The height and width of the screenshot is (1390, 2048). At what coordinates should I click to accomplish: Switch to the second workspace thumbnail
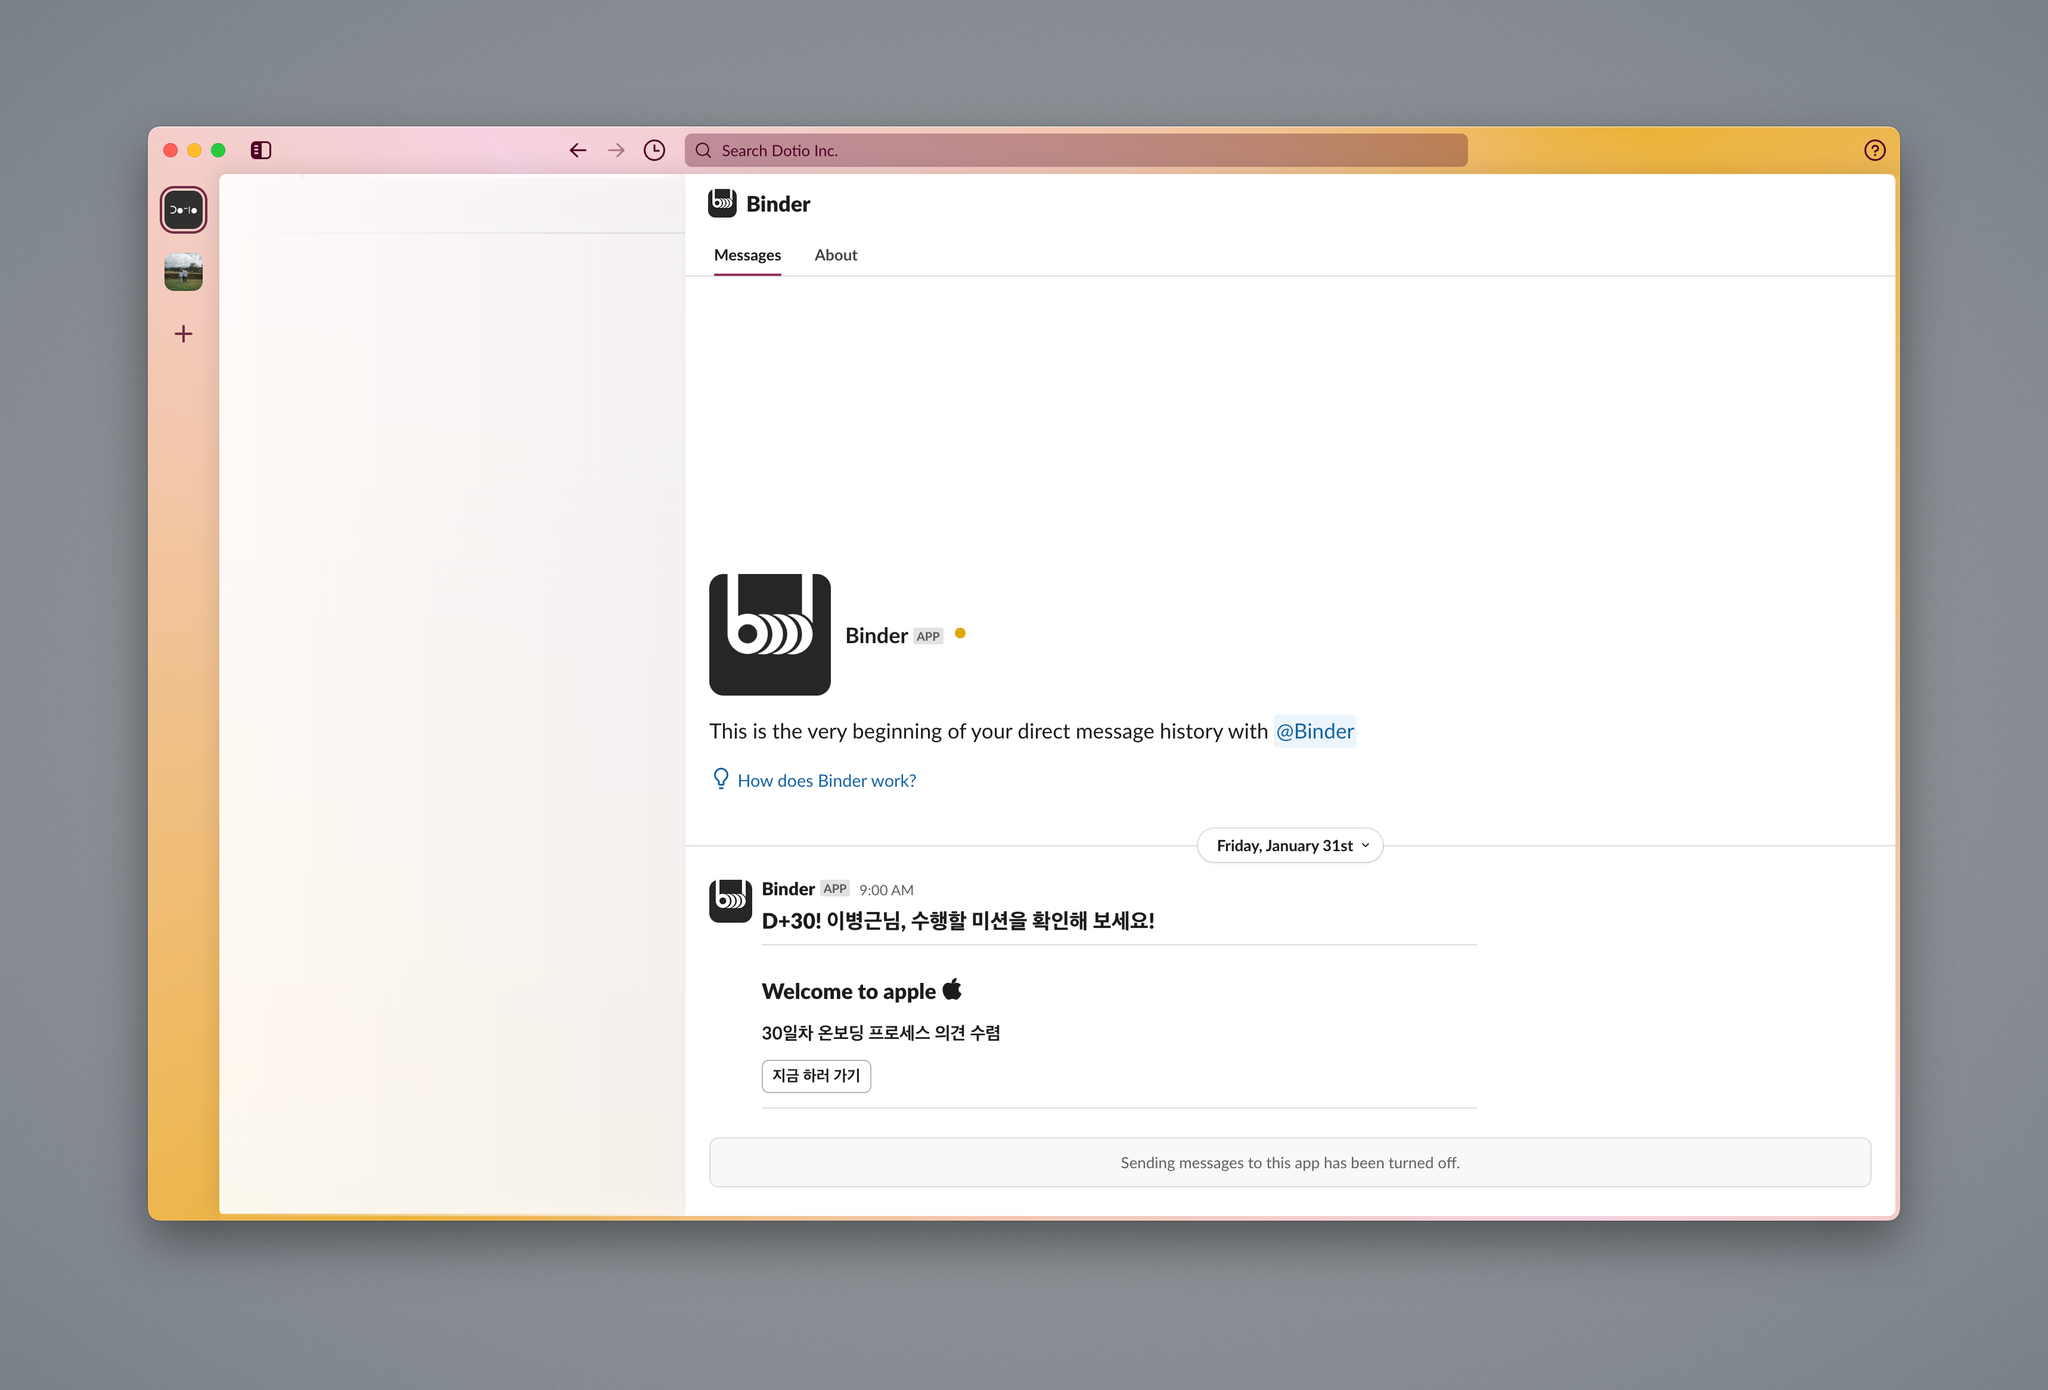183,272
